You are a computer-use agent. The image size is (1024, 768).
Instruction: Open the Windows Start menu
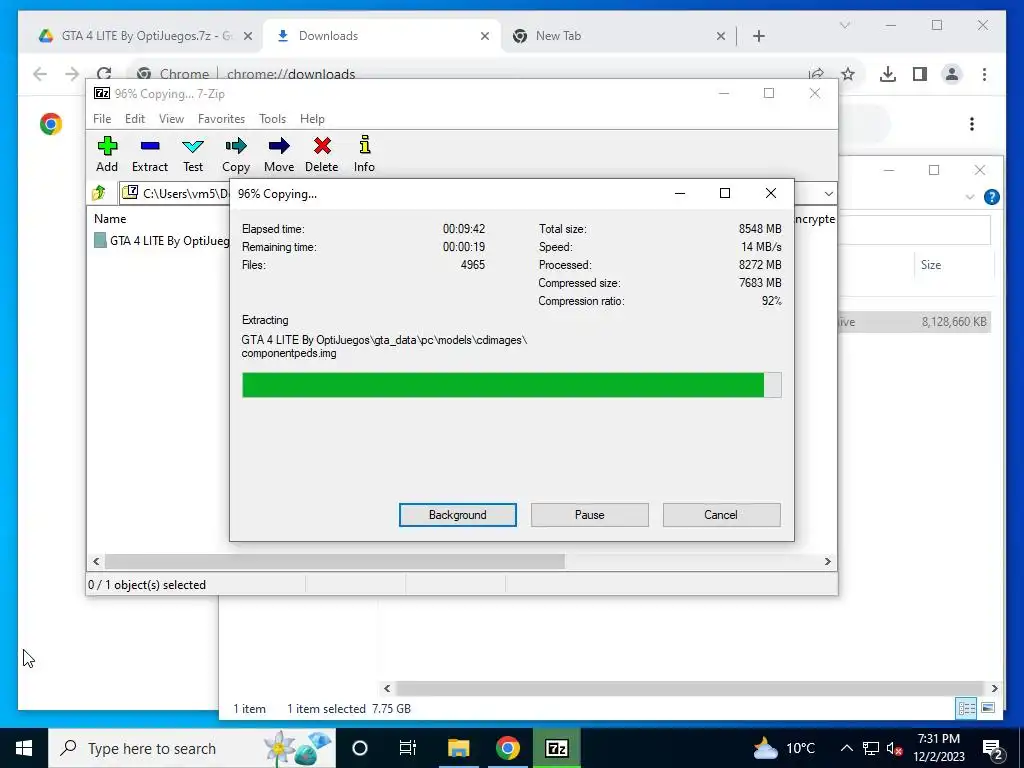24,748
